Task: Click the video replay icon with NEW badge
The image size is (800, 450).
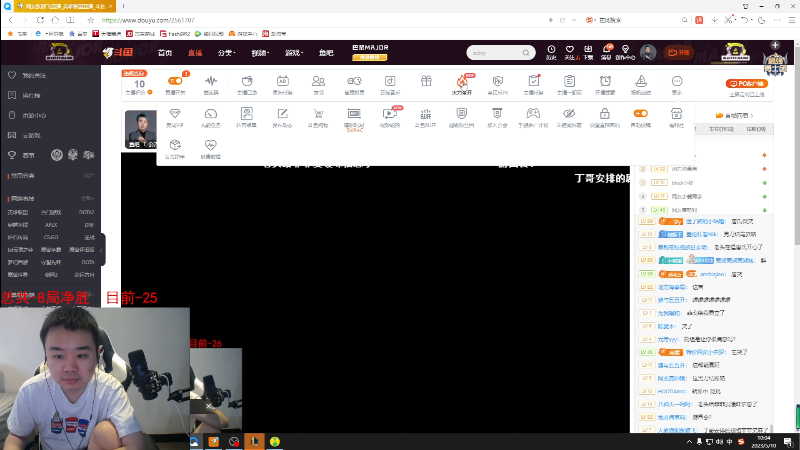Action: point(391,113)
